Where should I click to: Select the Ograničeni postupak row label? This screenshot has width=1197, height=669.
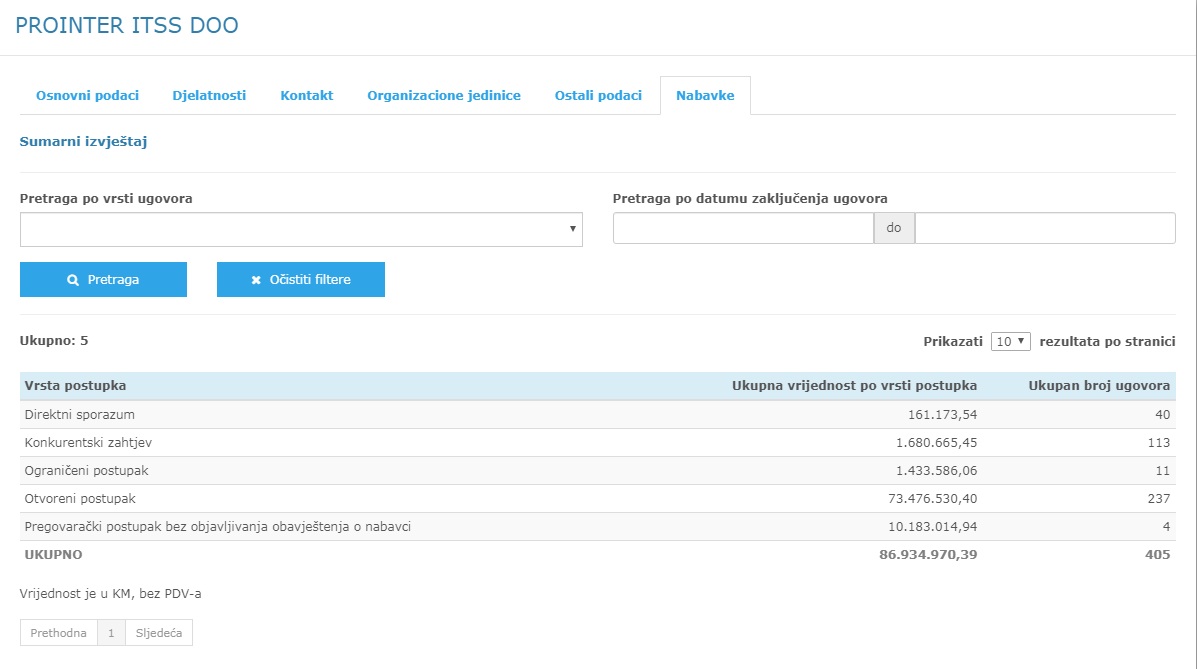(x=86, y=471)
